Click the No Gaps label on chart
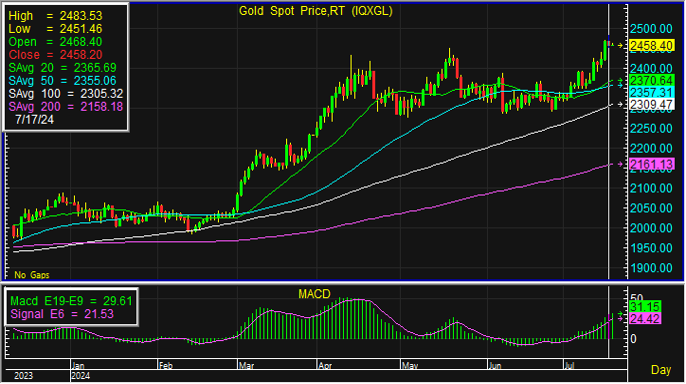This screenshot has width=686, height=384. pos(32,275)
